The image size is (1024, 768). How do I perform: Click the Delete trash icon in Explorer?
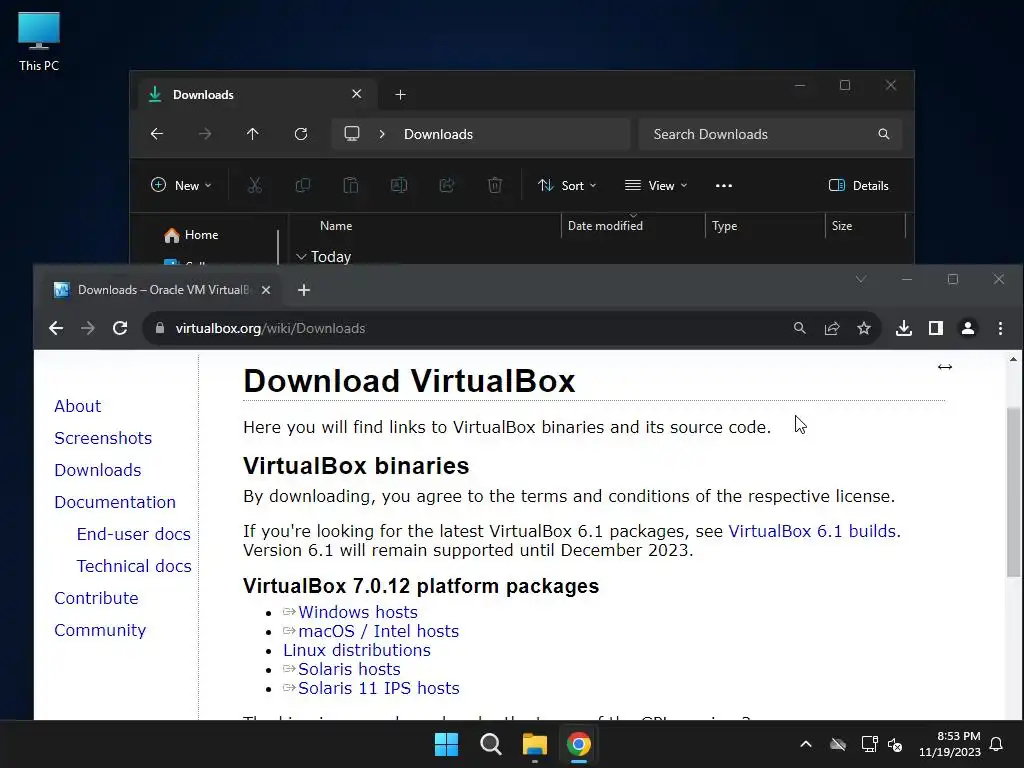[x=495, y=185]
